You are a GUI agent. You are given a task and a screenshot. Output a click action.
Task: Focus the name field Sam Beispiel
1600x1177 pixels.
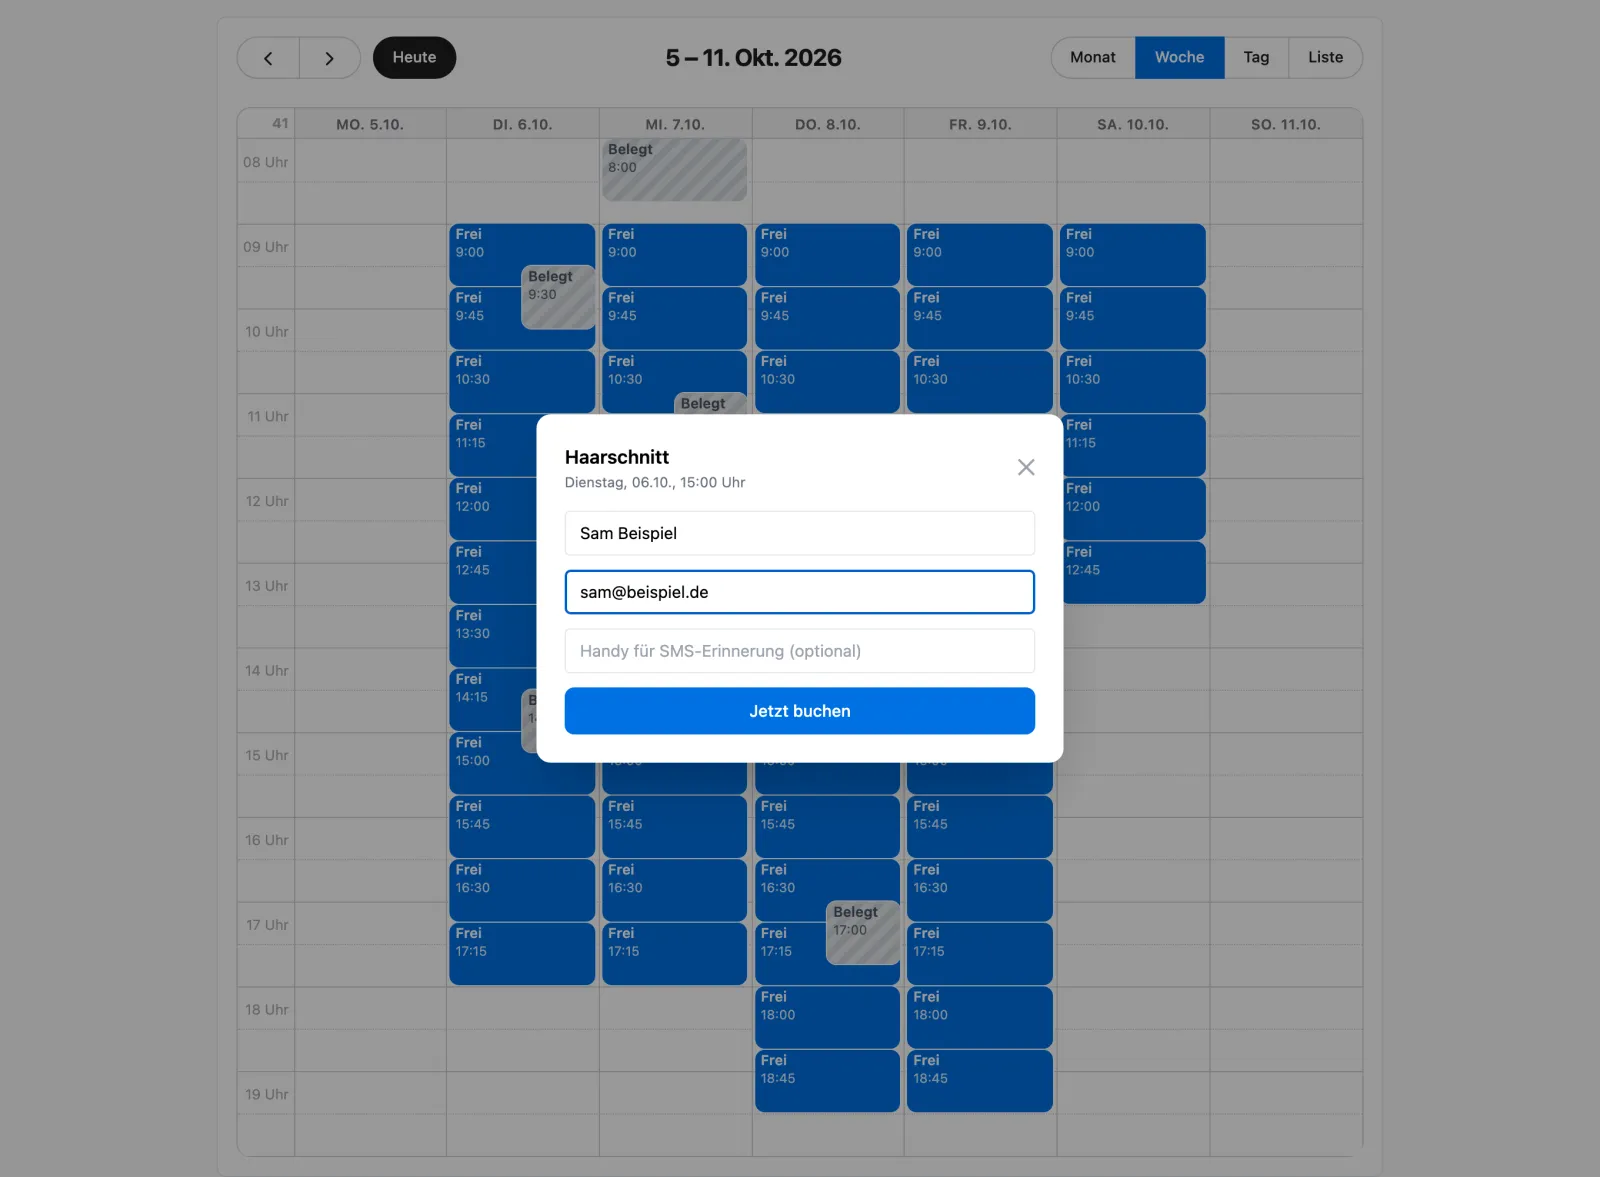tap(799, 533)
